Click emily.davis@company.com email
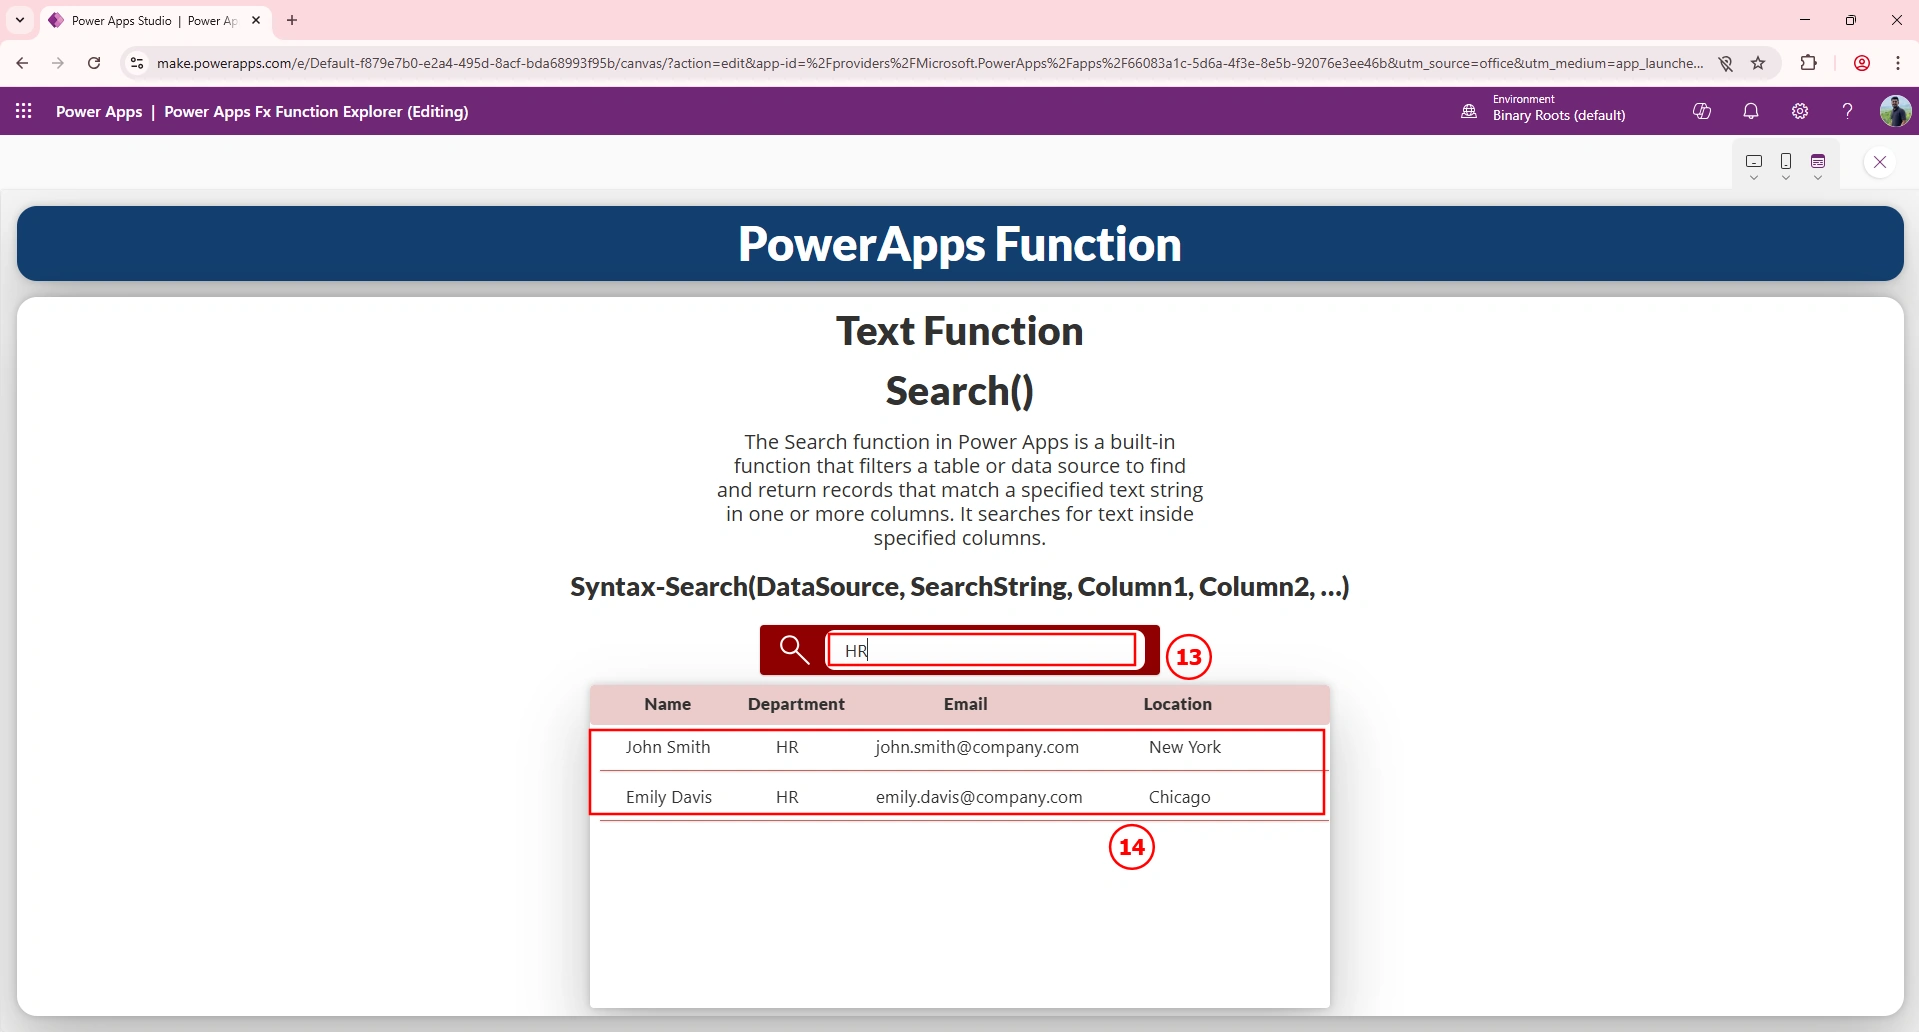Viewport: 1919px width, 1032px height. 979,797
